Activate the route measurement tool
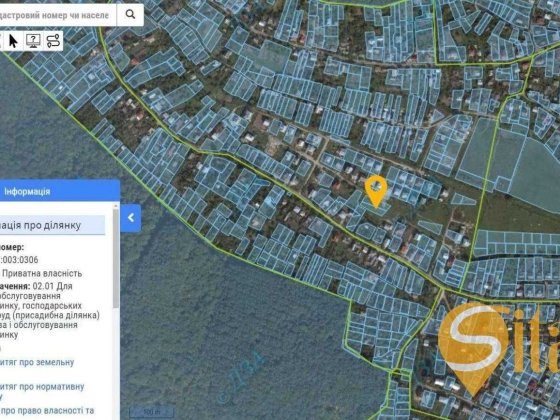560x420 pixels. tap(53, 41)
